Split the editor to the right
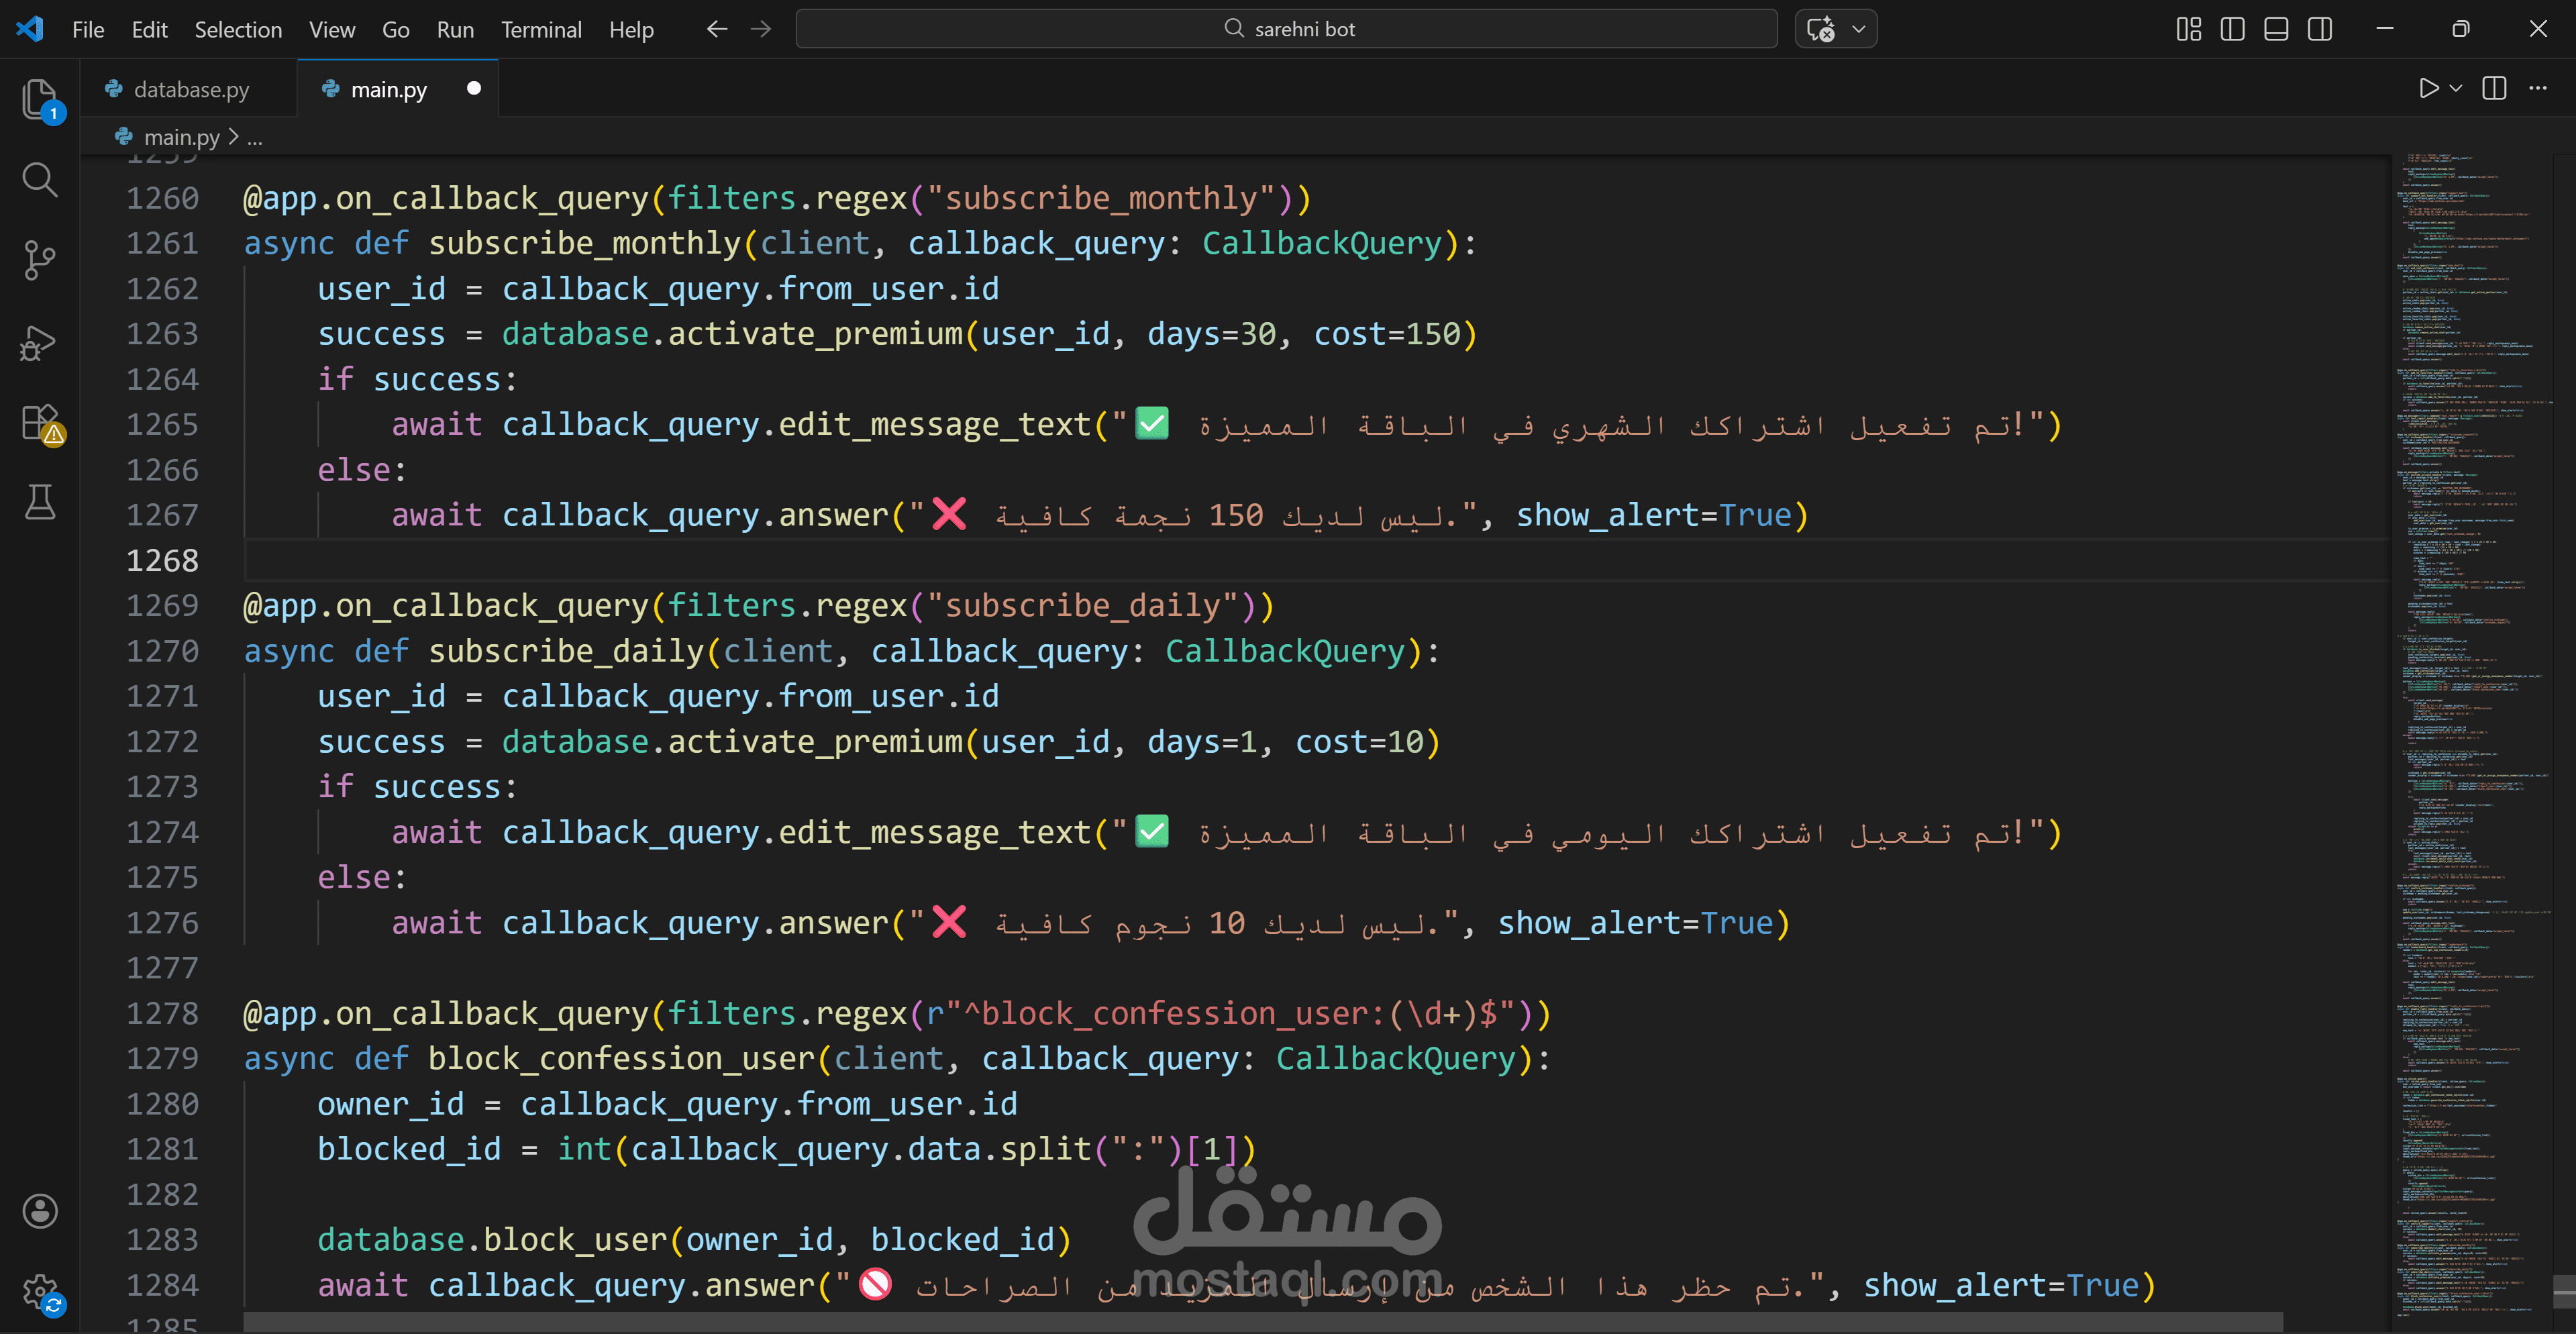 point(2494,88)
